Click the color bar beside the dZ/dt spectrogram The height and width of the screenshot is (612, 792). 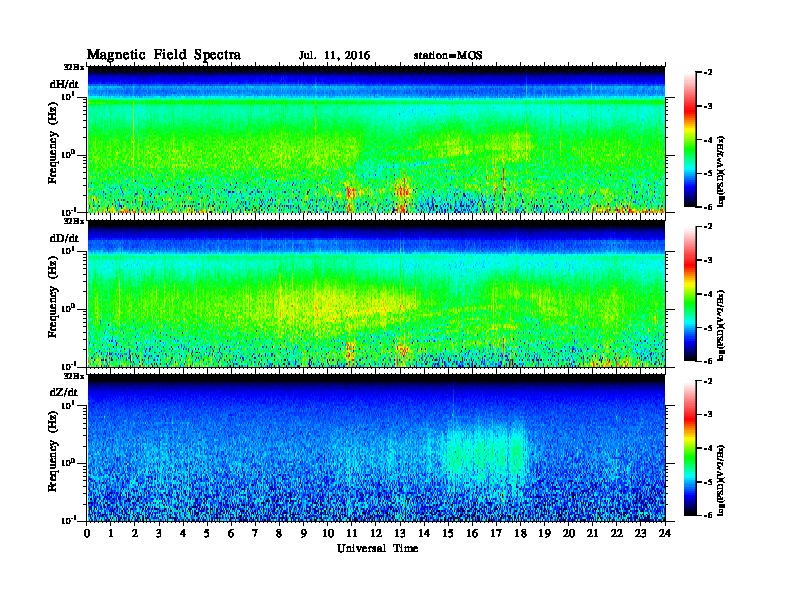coord(690,448)
